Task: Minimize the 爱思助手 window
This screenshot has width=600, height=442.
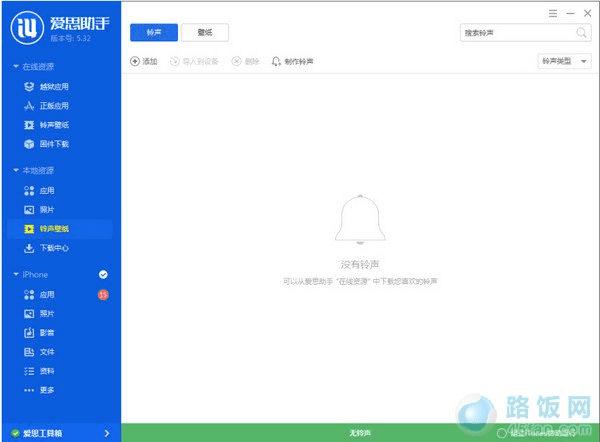Action: [571, 14]
